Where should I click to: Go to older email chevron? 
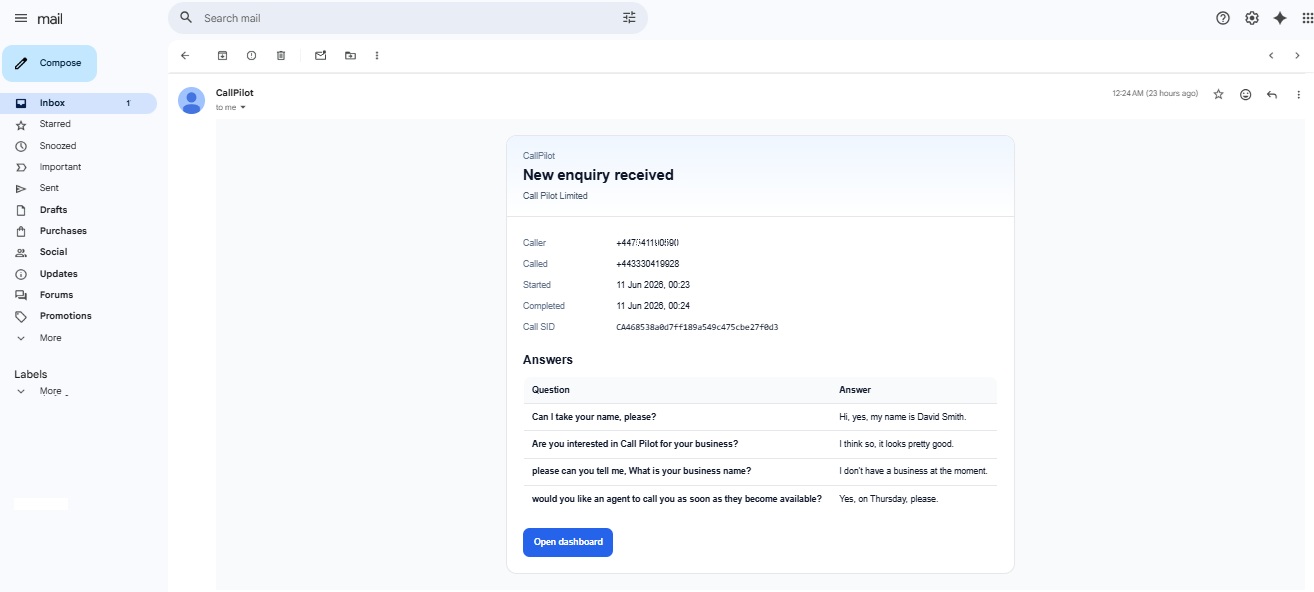[1298, 56]
